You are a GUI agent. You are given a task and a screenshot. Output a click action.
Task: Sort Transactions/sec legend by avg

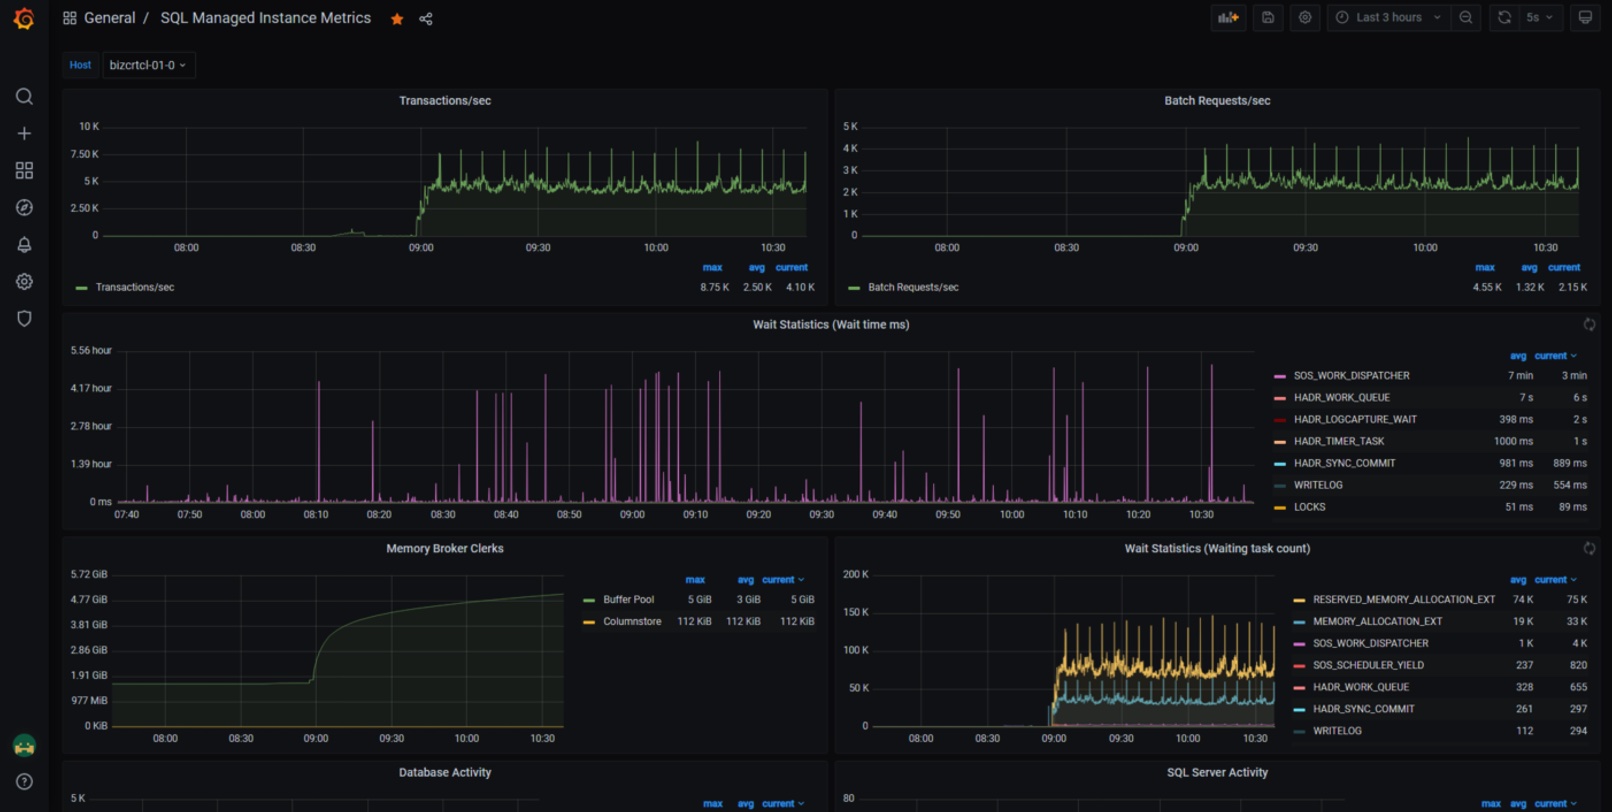pos(756,268)
